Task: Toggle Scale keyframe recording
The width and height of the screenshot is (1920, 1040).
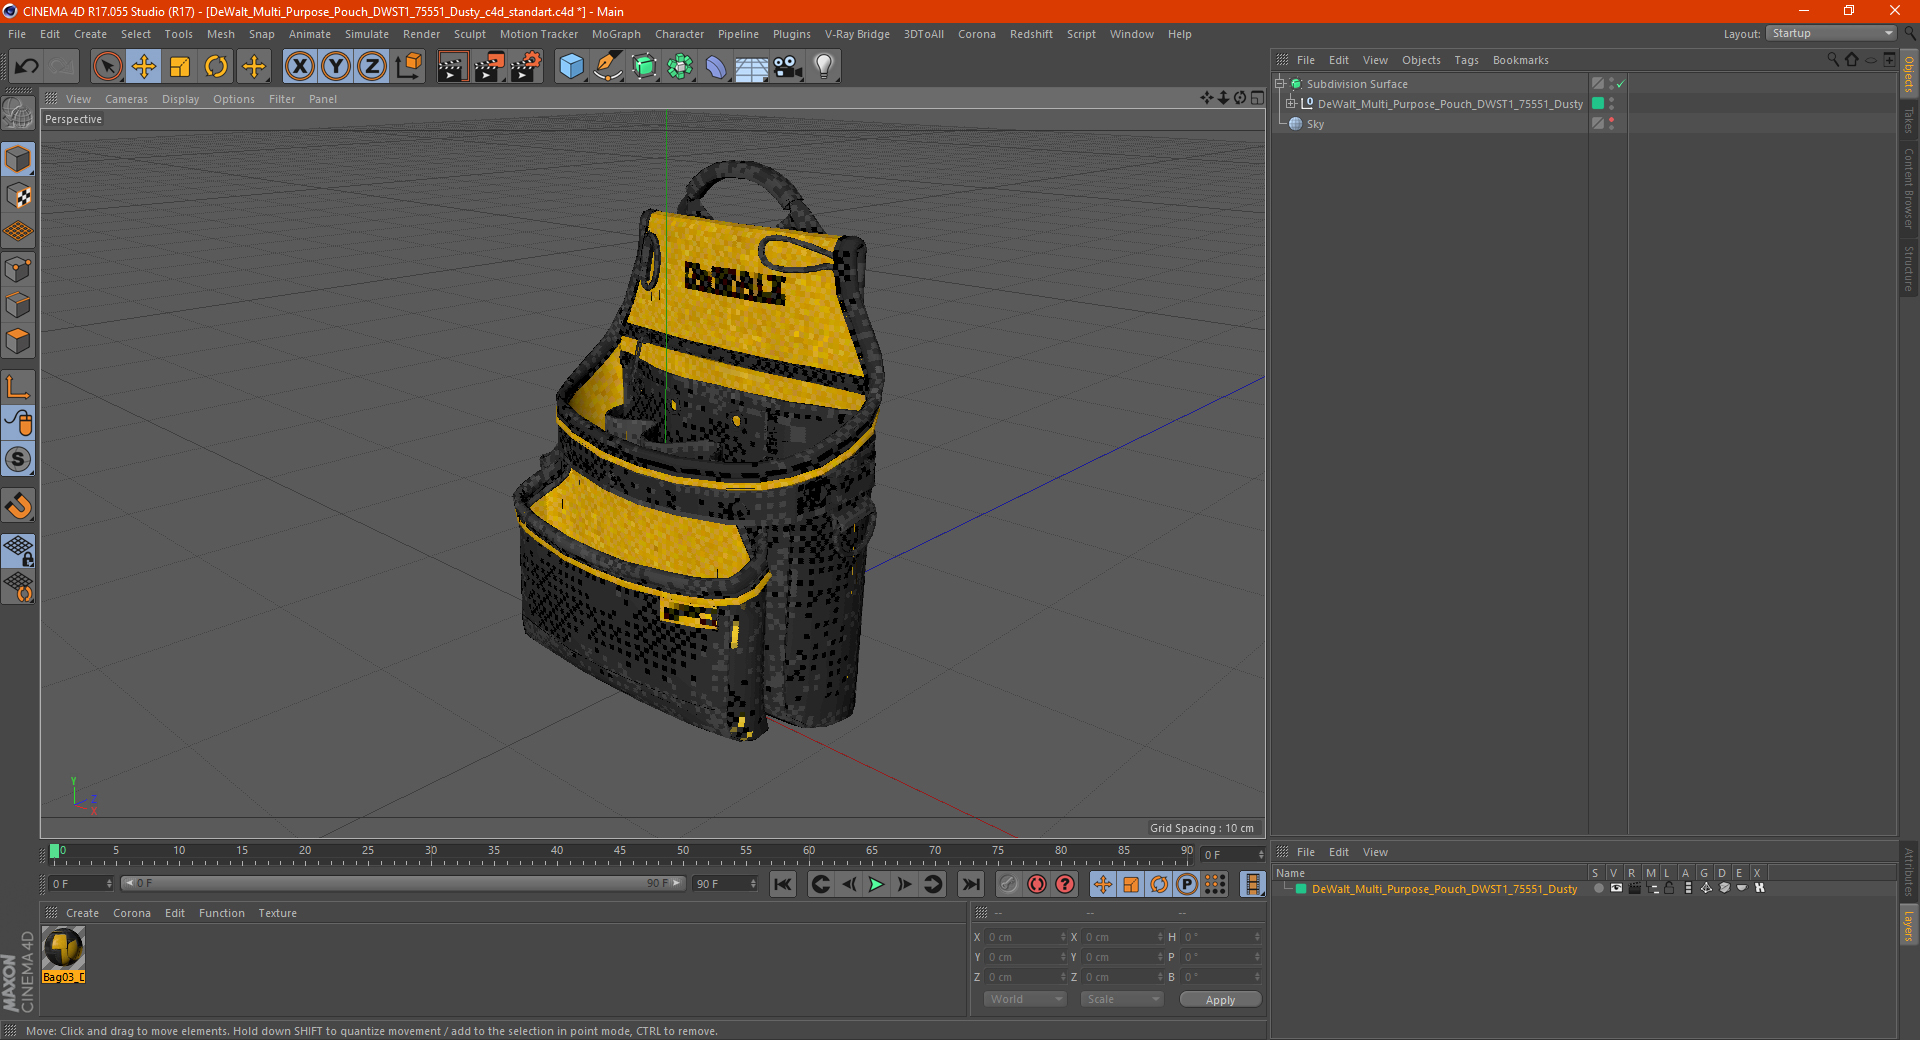Action: click(x=1131, y=884)
